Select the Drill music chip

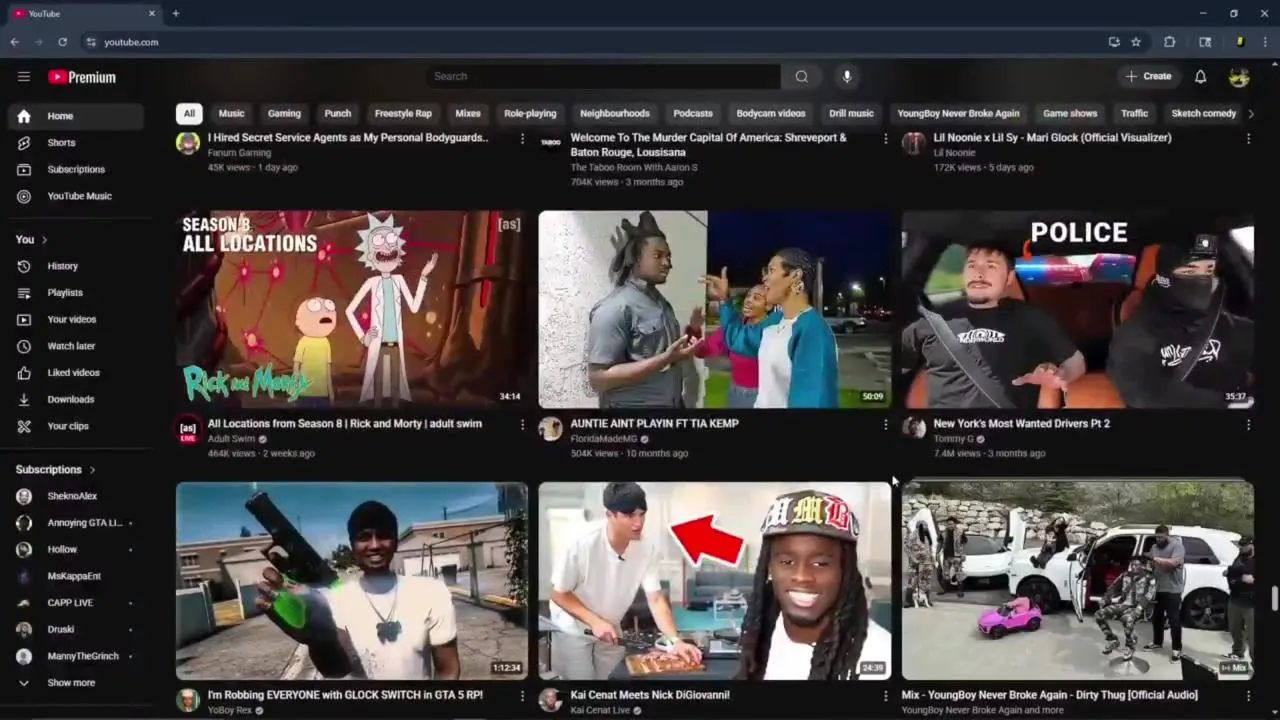click(851, 114)
